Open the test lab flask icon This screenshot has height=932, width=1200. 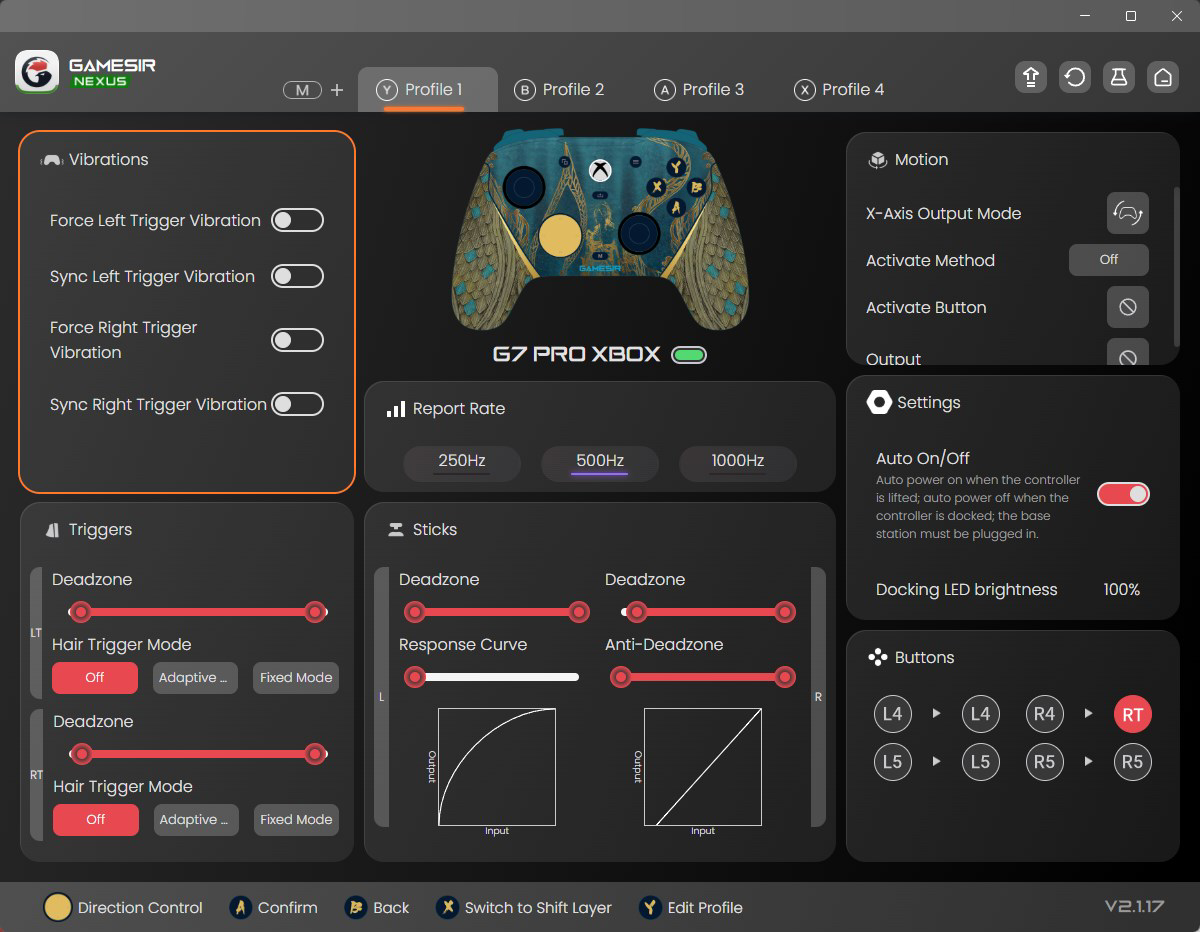[1119, 77]
